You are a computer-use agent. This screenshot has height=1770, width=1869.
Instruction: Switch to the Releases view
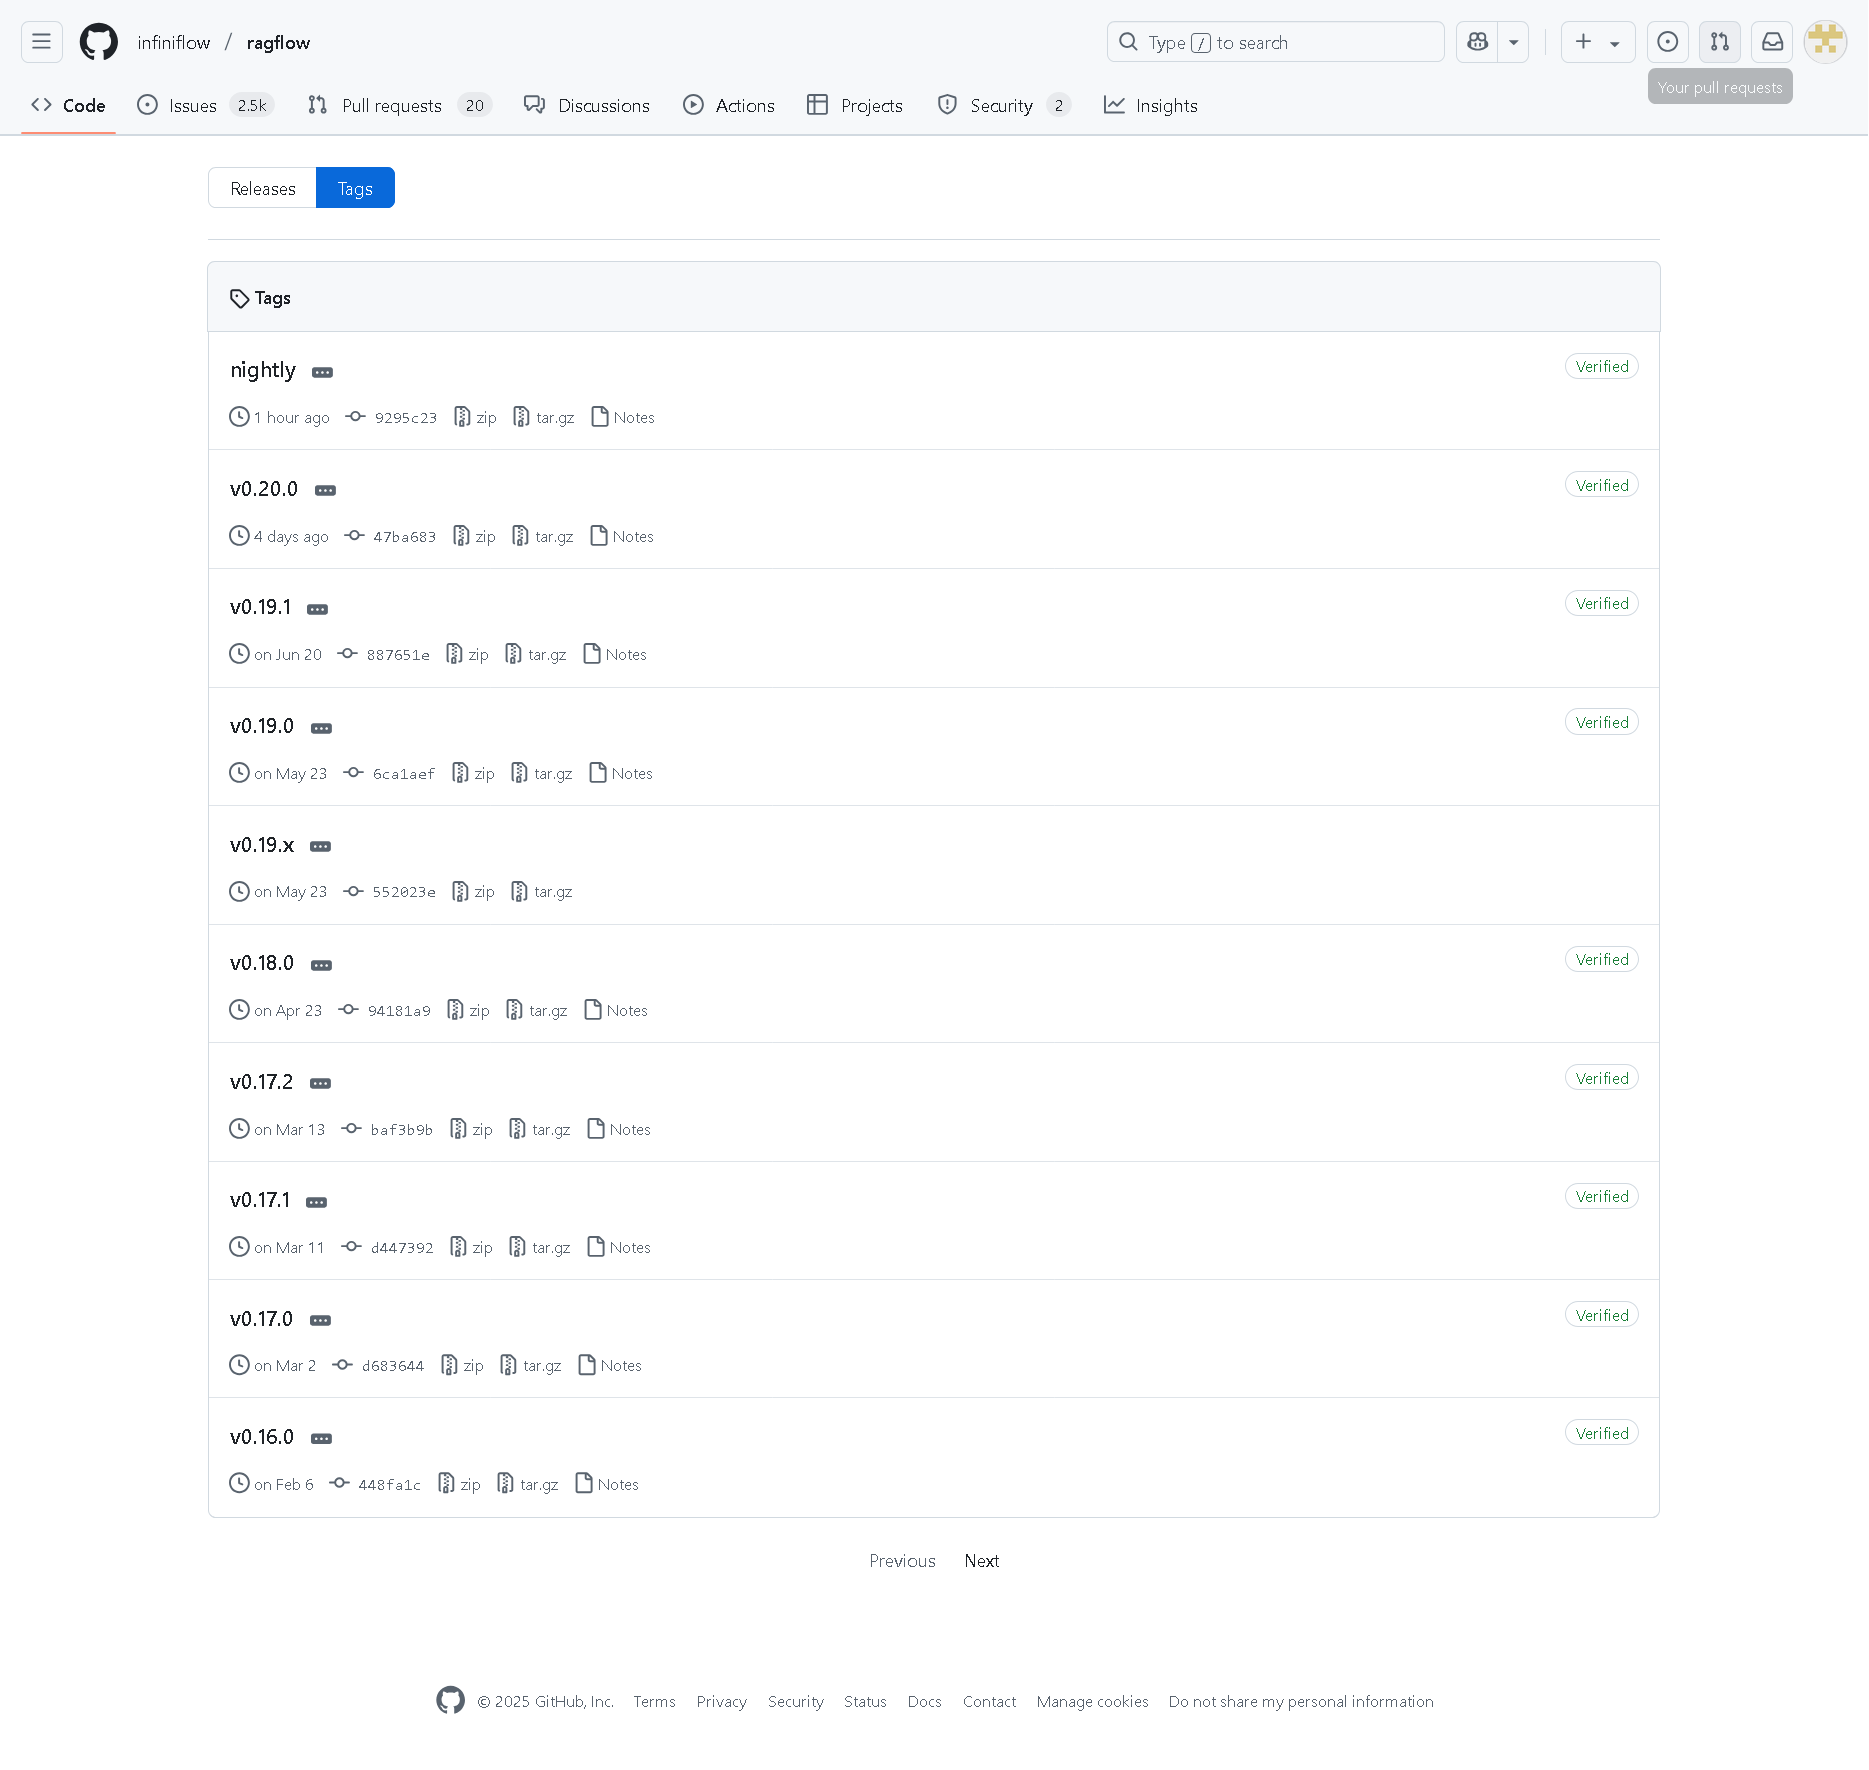click(262, 188)
